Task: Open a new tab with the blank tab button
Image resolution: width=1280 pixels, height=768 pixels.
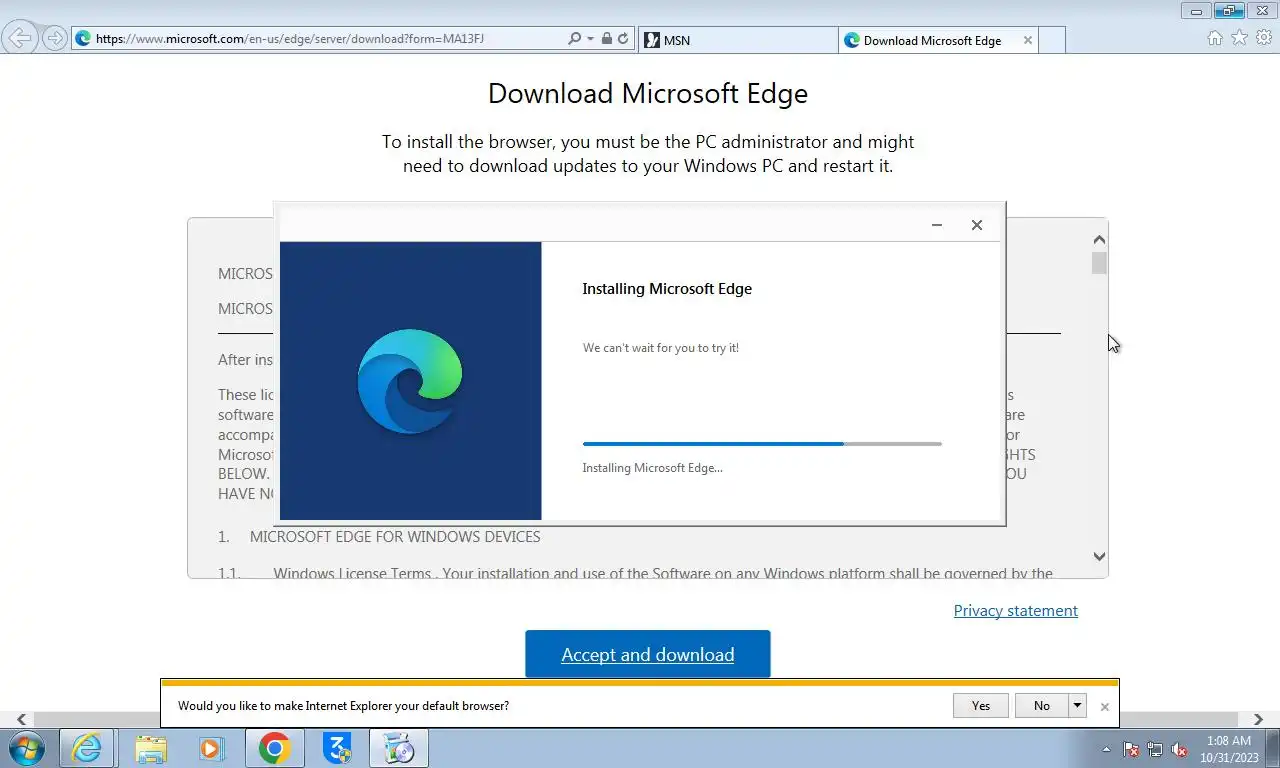Action: [1052, 40]
